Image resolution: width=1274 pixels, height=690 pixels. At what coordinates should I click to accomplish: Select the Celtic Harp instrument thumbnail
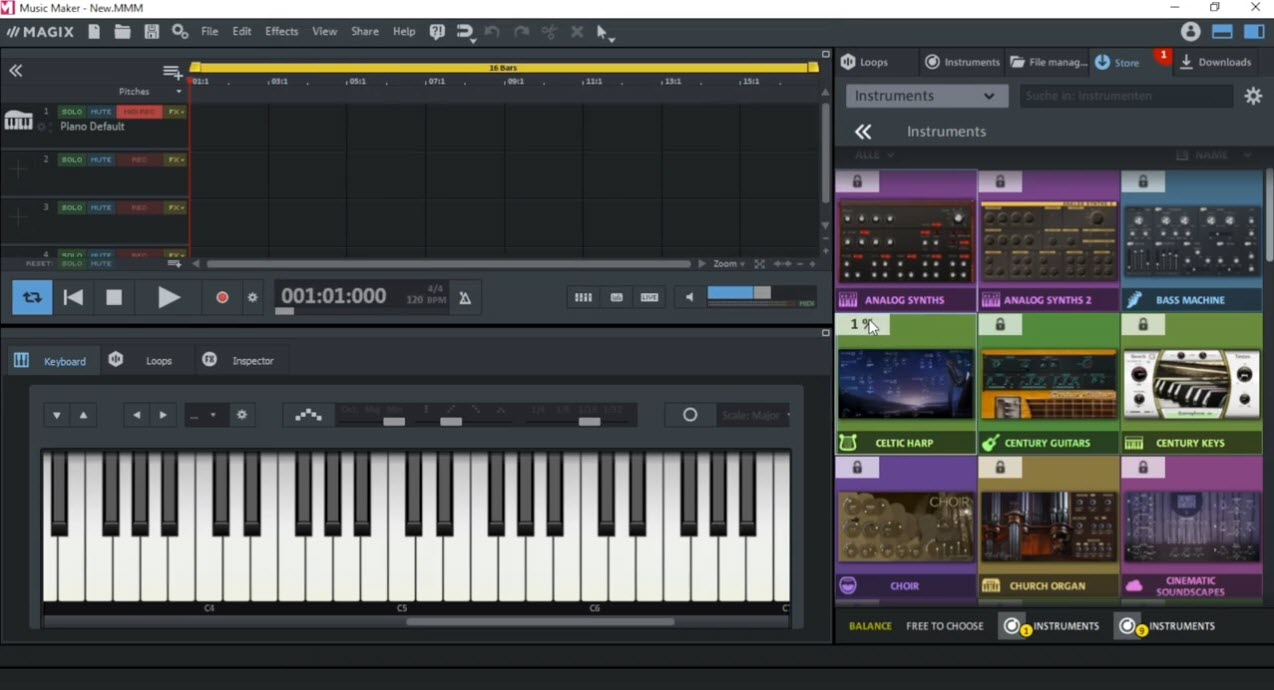tap(906, 384)
